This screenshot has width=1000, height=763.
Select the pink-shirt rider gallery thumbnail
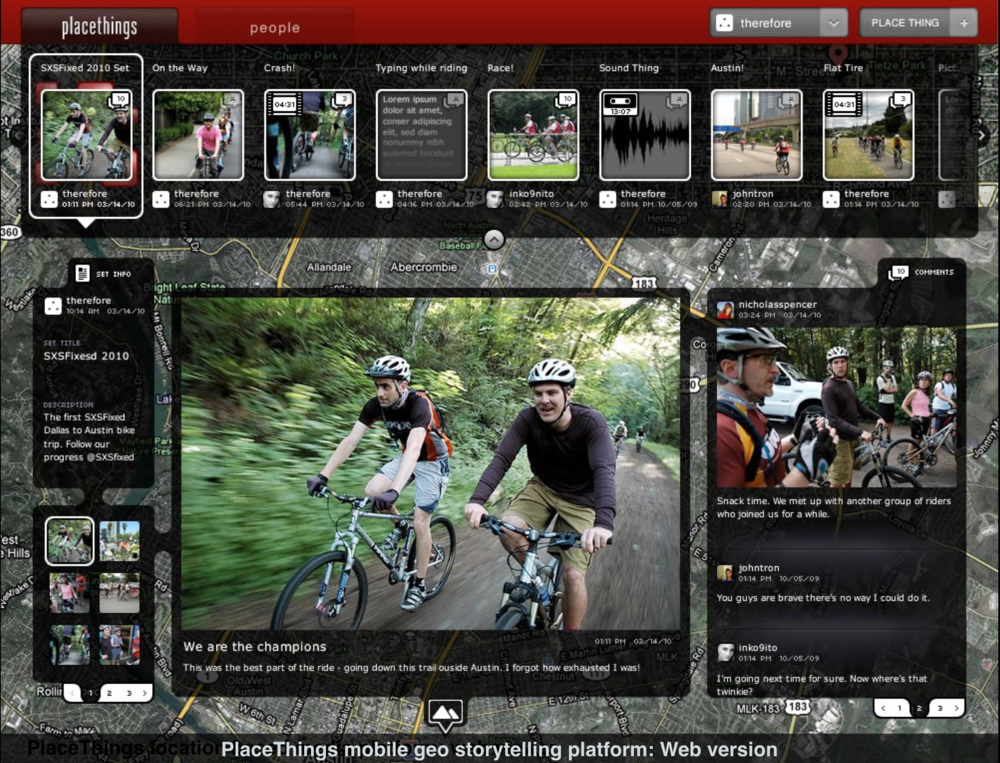pos(70,593)
